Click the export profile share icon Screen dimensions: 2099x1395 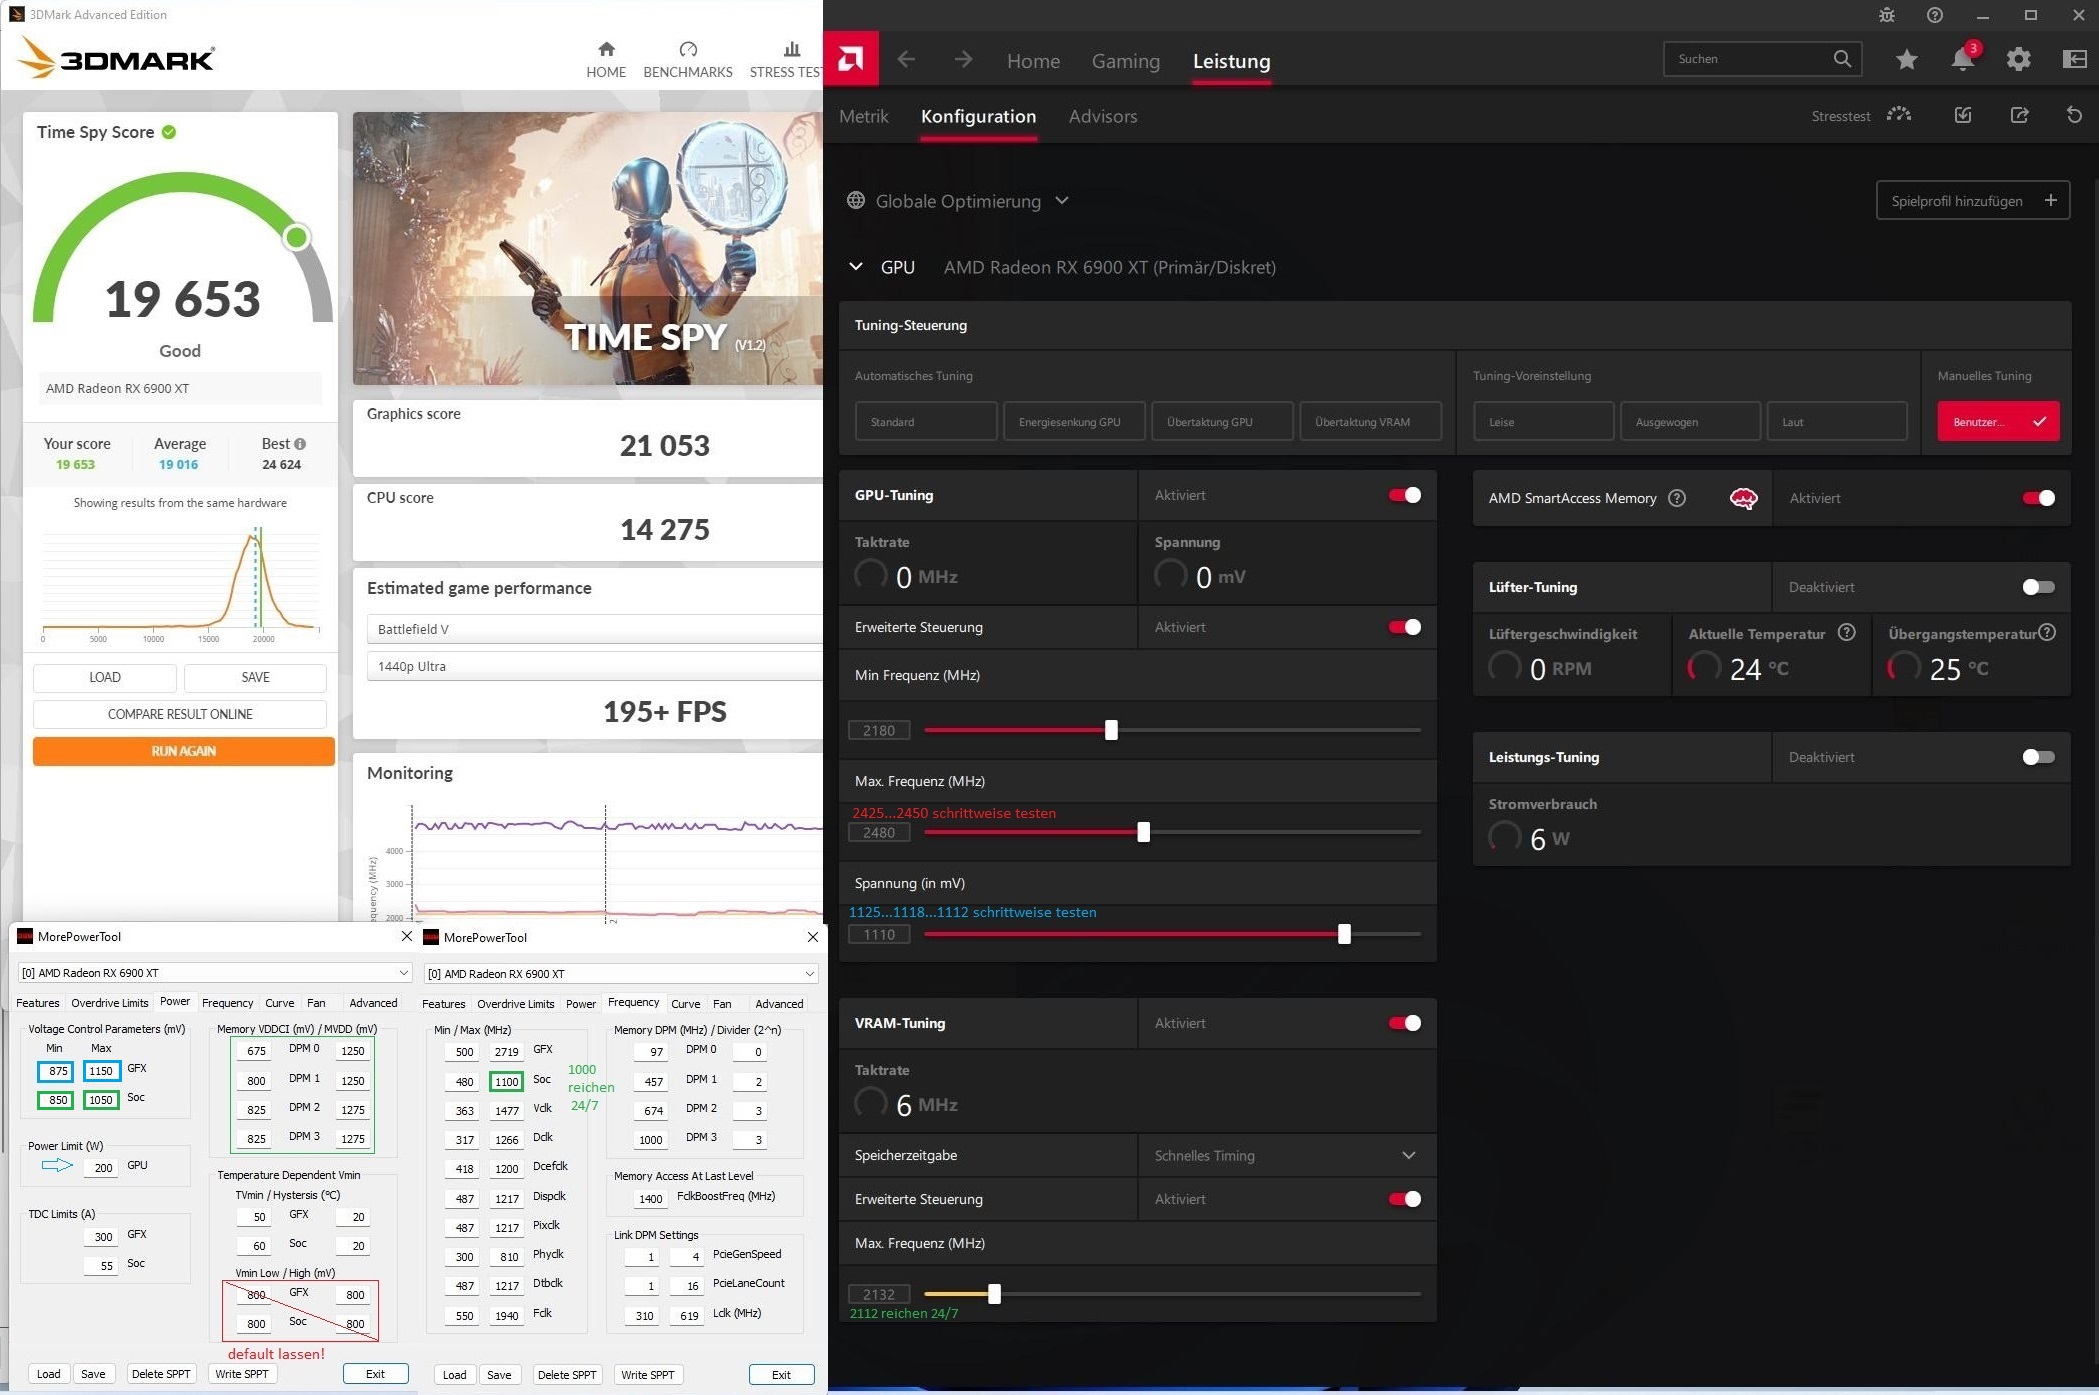[x=2019, y=116]
